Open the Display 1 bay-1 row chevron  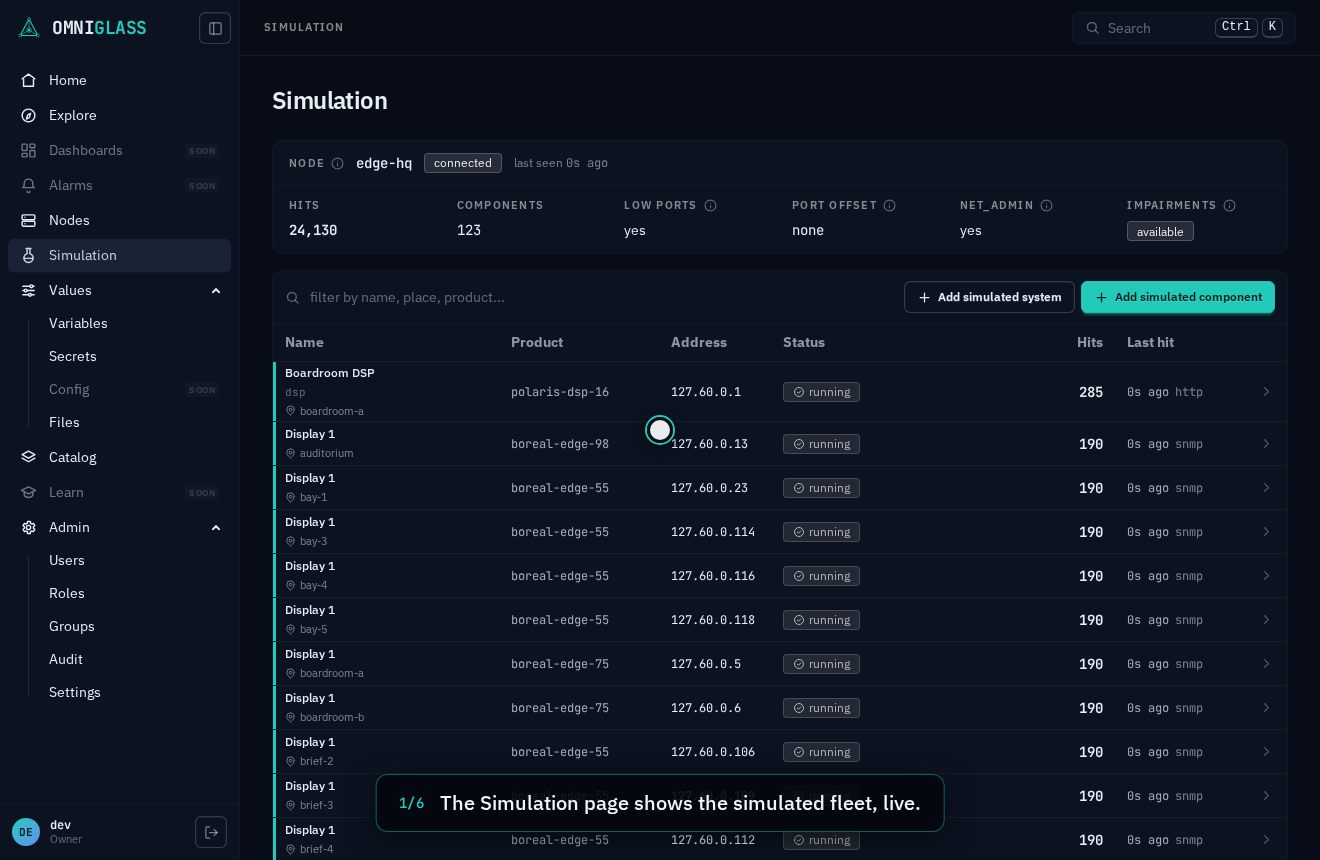pos(1266,488)
